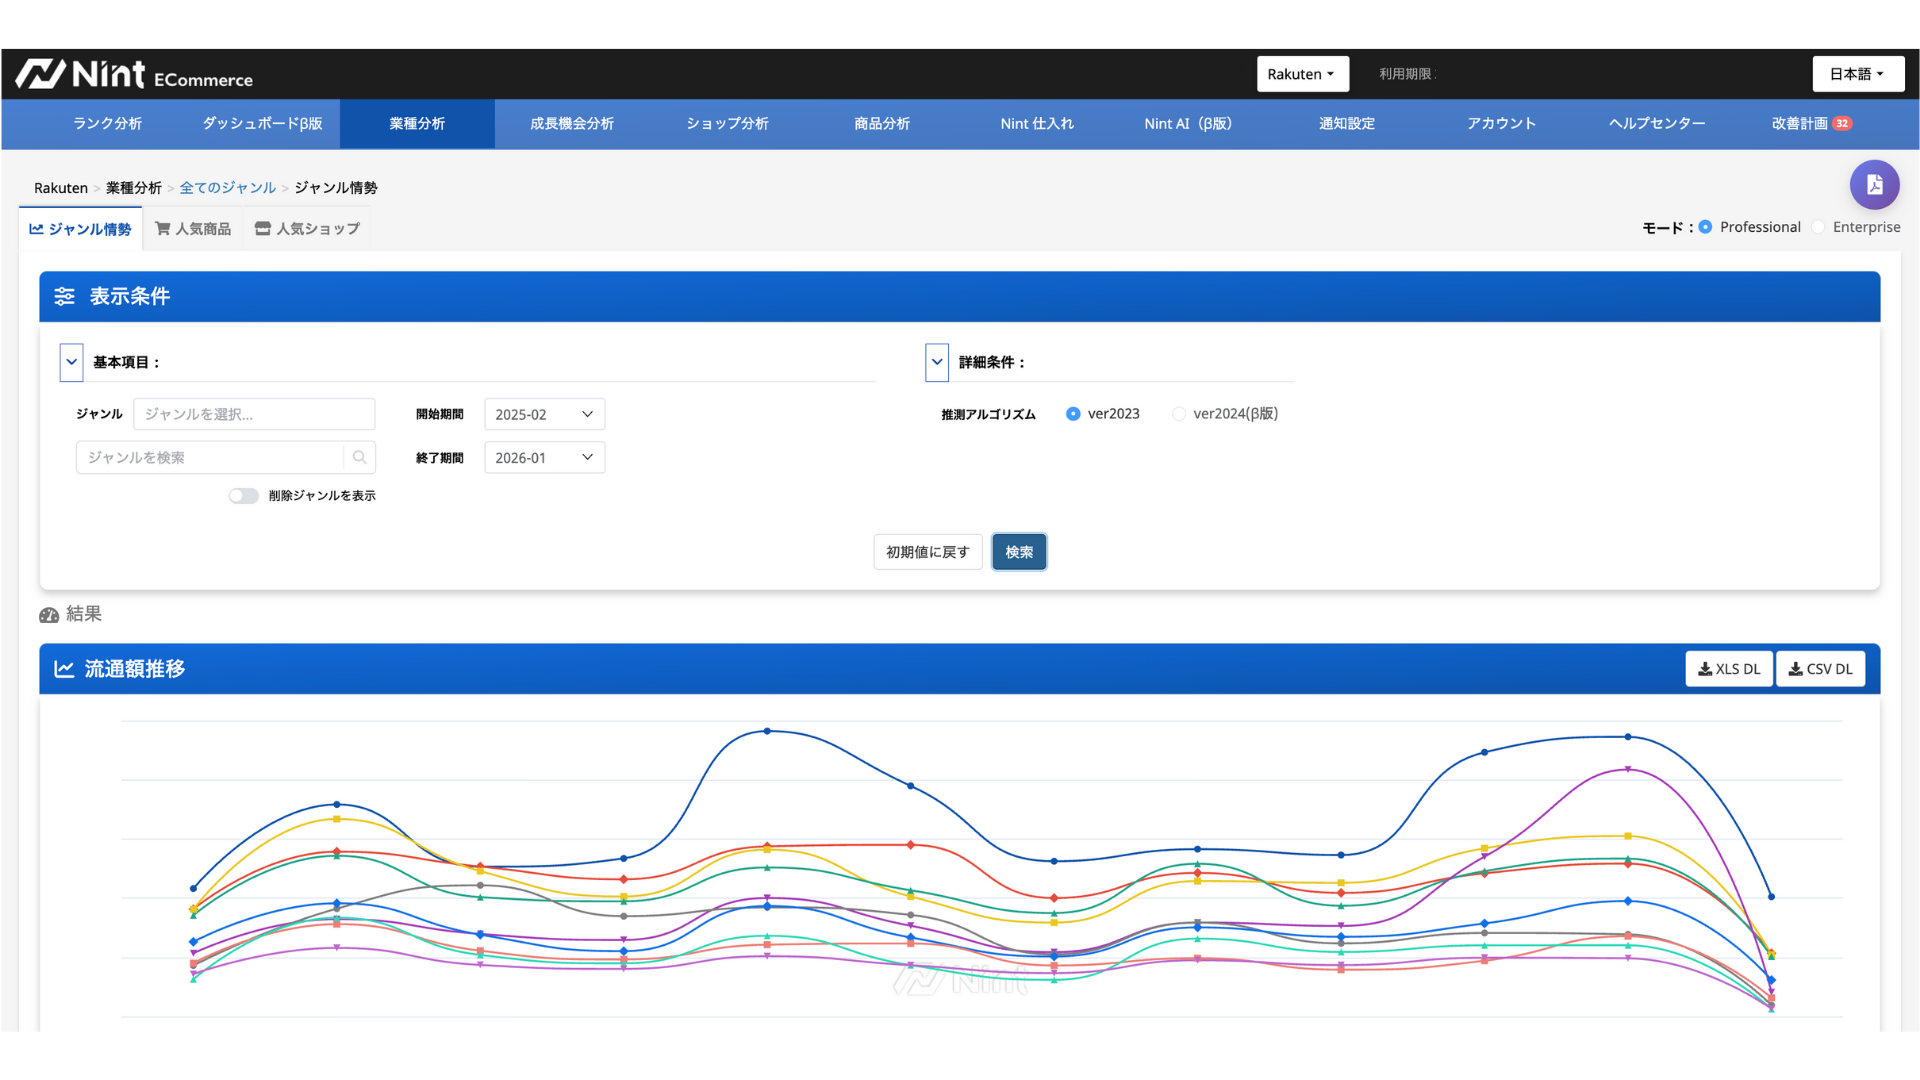1920x1080 pixels.
Task: Enable the 削除ジャンルを表示 toggle
Action: coord(243,495)
